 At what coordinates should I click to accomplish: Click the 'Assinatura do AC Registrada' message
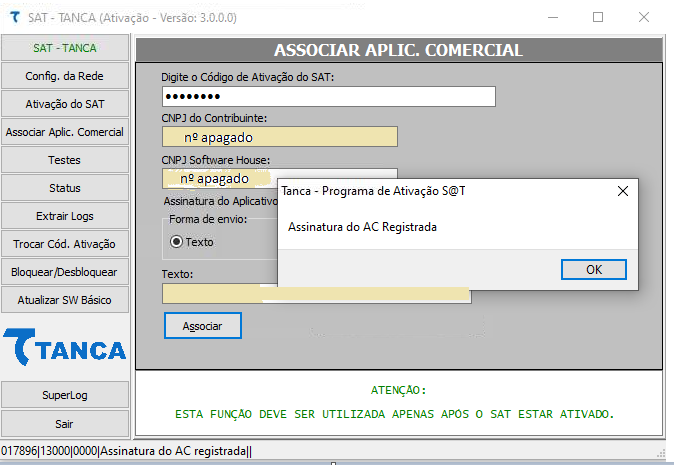[362, 227]
